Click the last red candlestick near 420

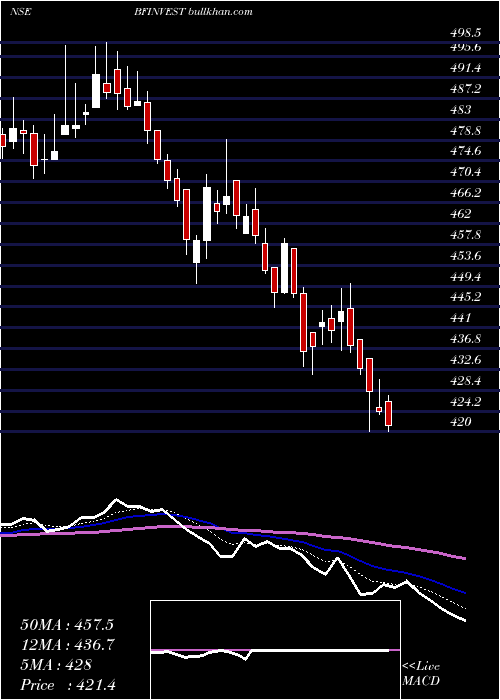click(388, 413)
